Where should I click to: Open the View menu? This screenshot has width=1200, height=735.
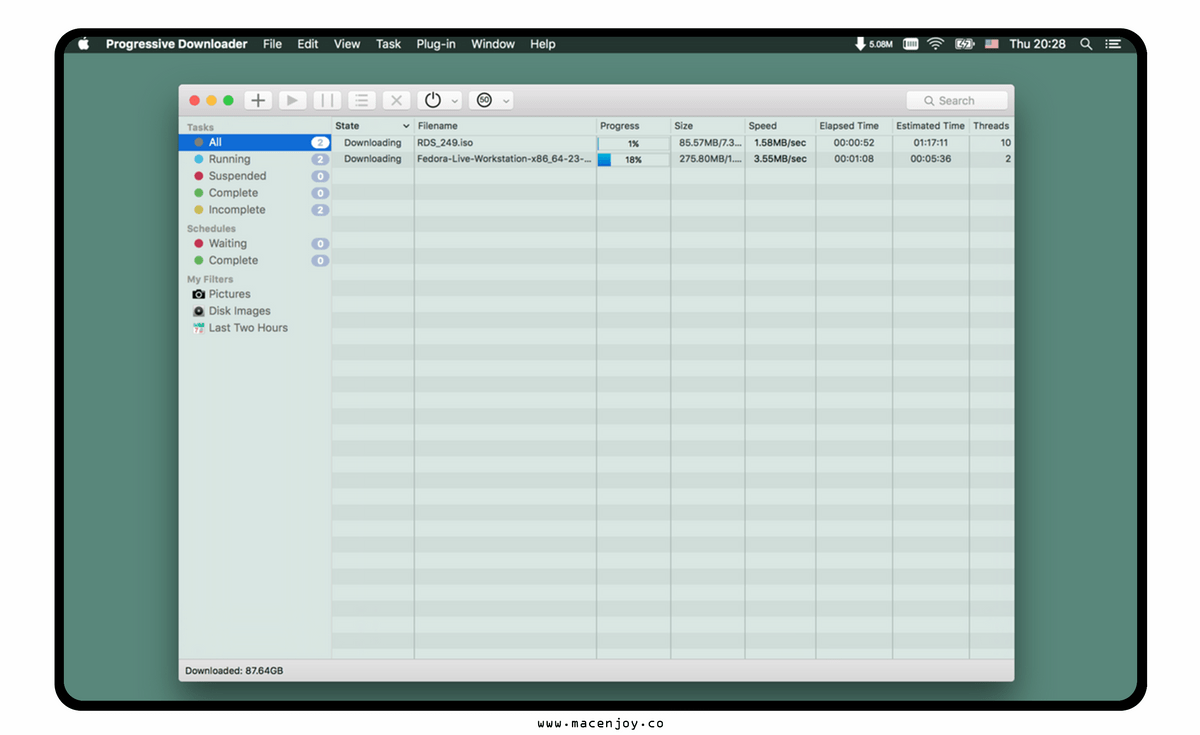347,44
